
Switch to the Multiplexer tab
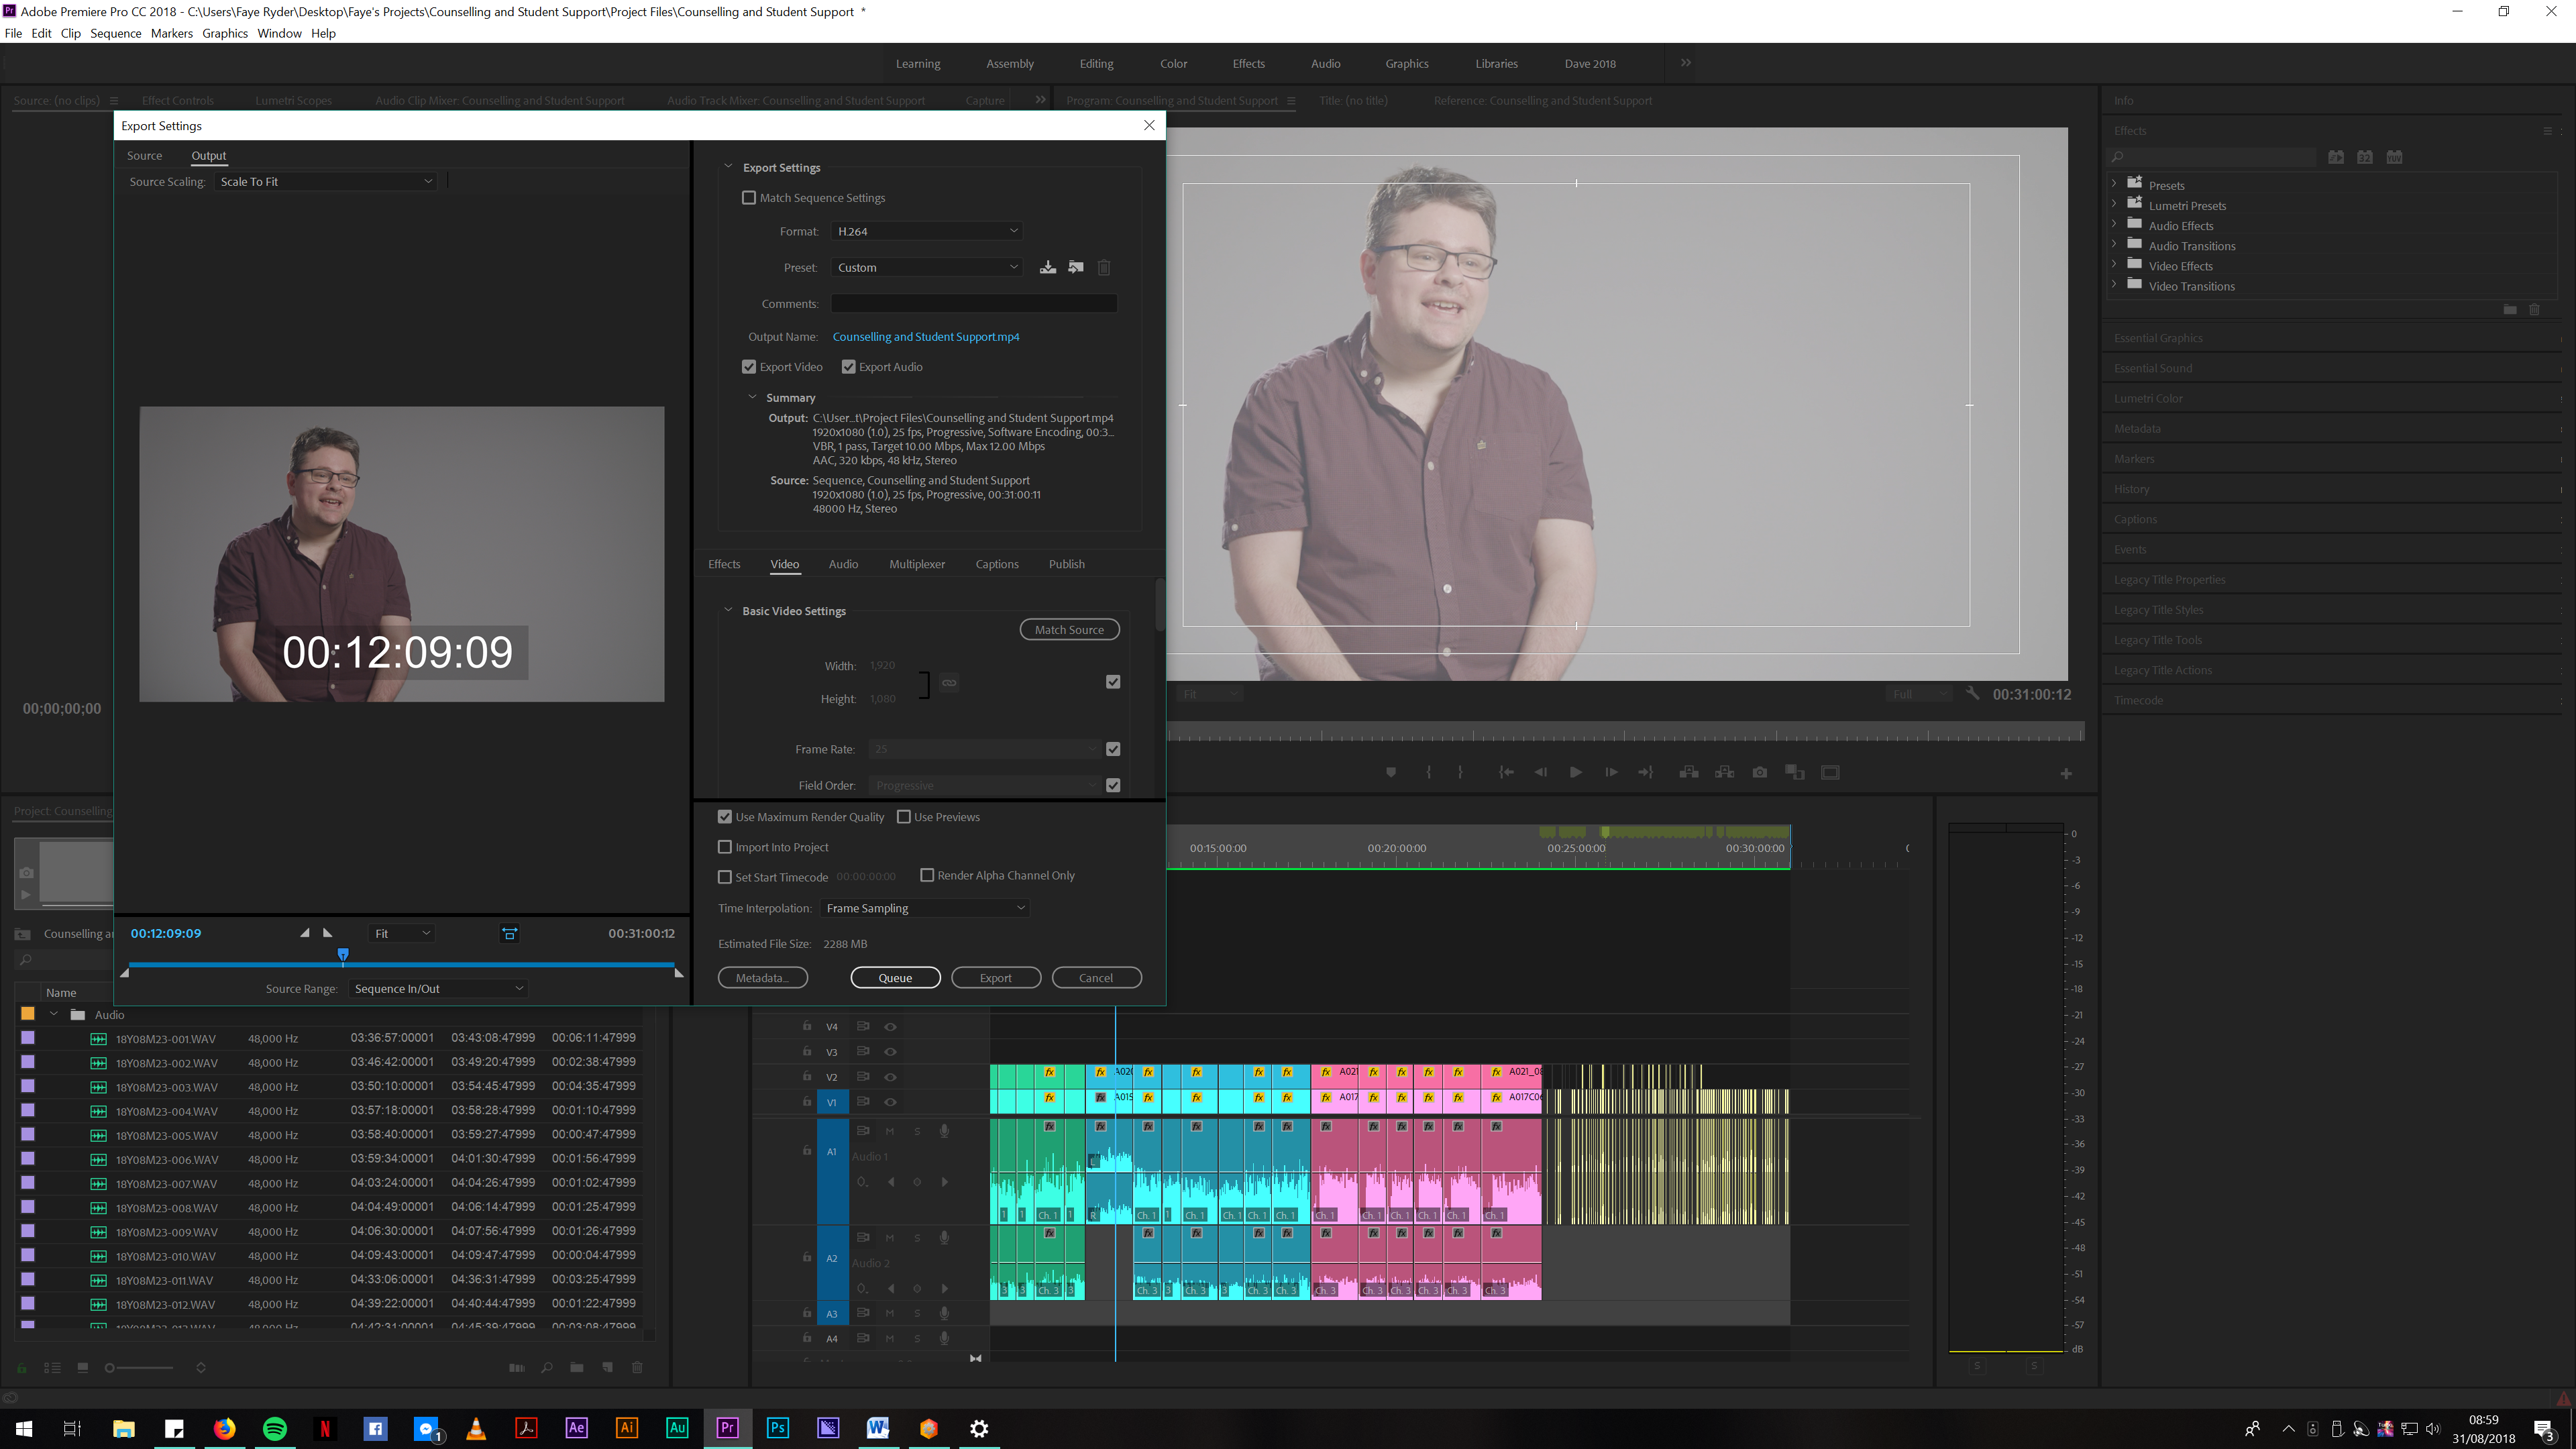(x=917, y=564)
